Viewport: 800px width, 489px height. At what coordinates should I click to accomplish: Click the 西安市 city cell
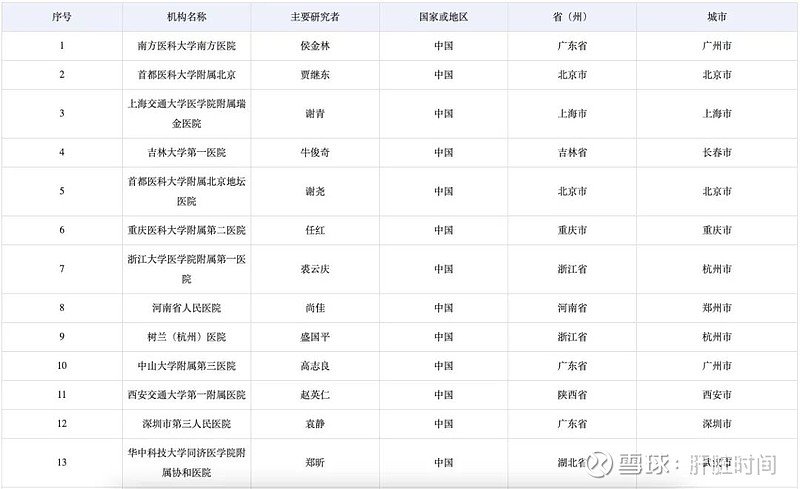pos(717,395)
